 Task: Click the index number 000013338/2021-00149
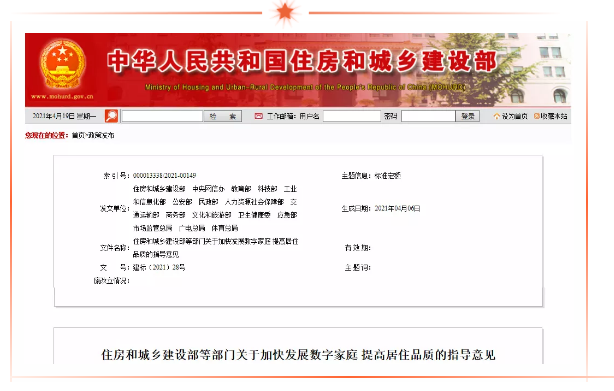pyautogui.click(x=164, y=175)
